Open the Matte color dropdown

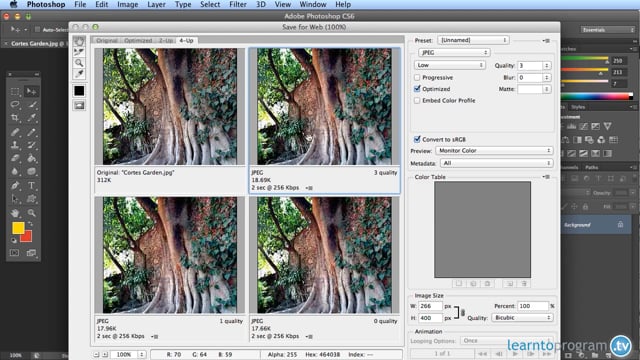(x=535, y=89)
